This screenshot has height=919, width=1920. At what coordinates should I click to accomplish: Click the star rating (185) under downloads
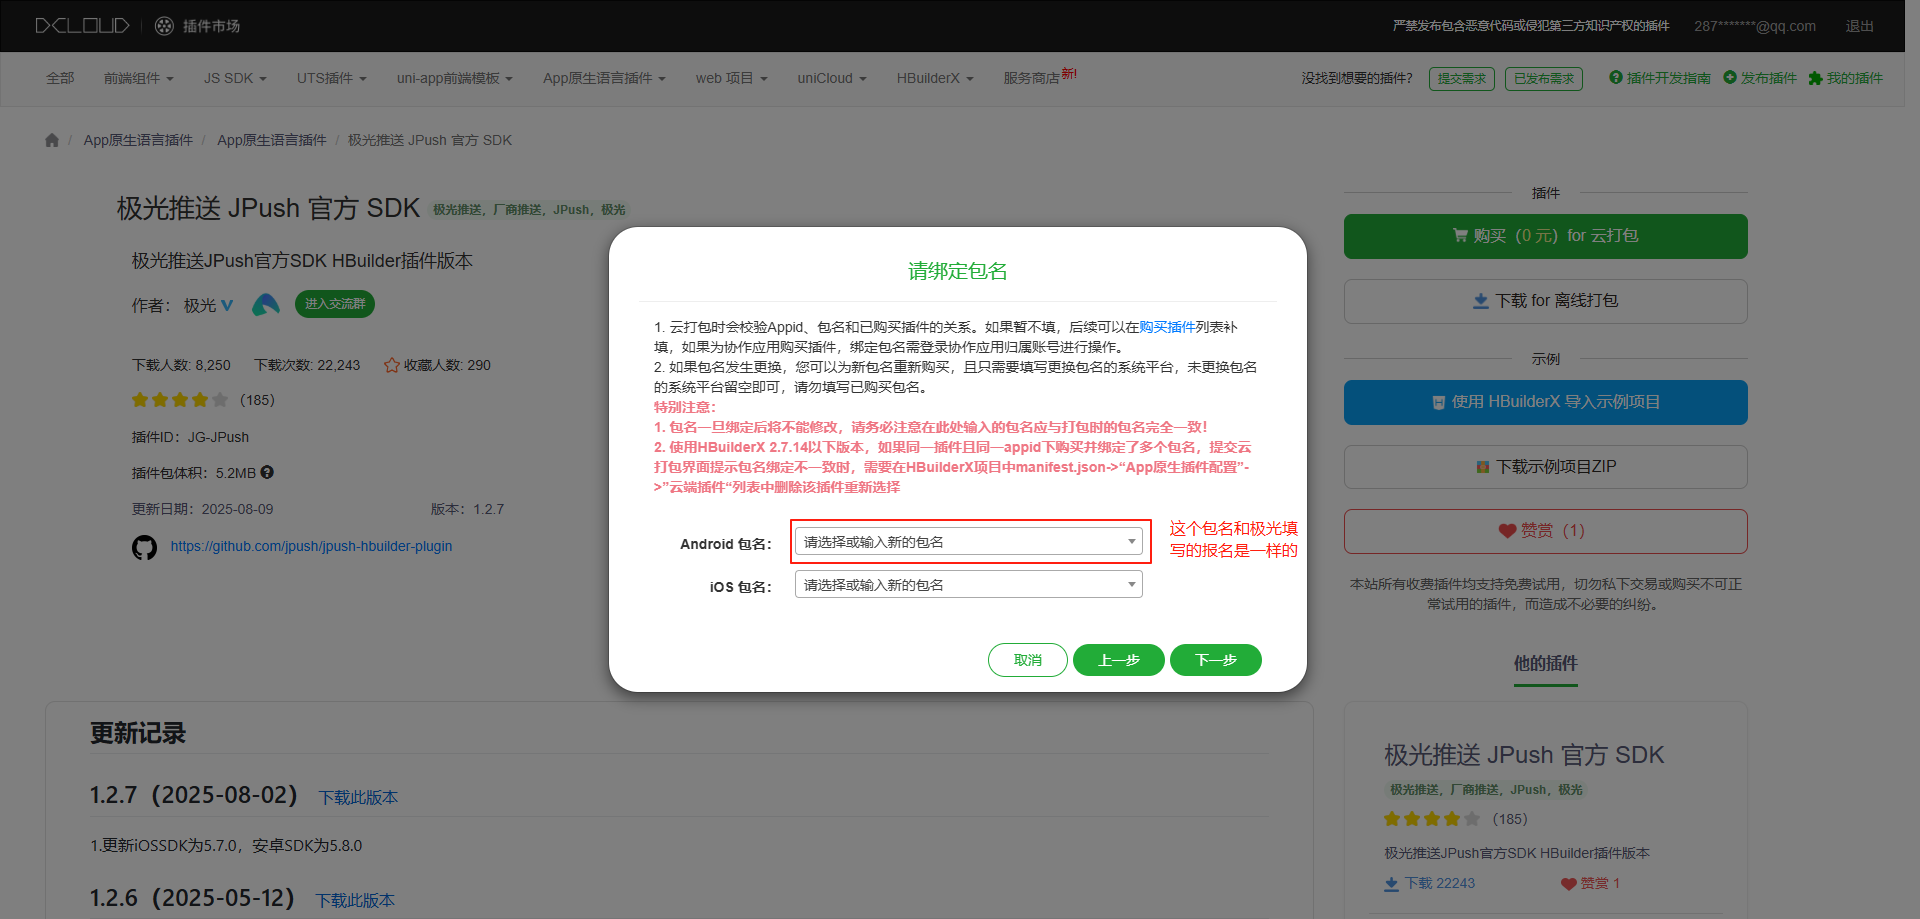click(203, 400)
